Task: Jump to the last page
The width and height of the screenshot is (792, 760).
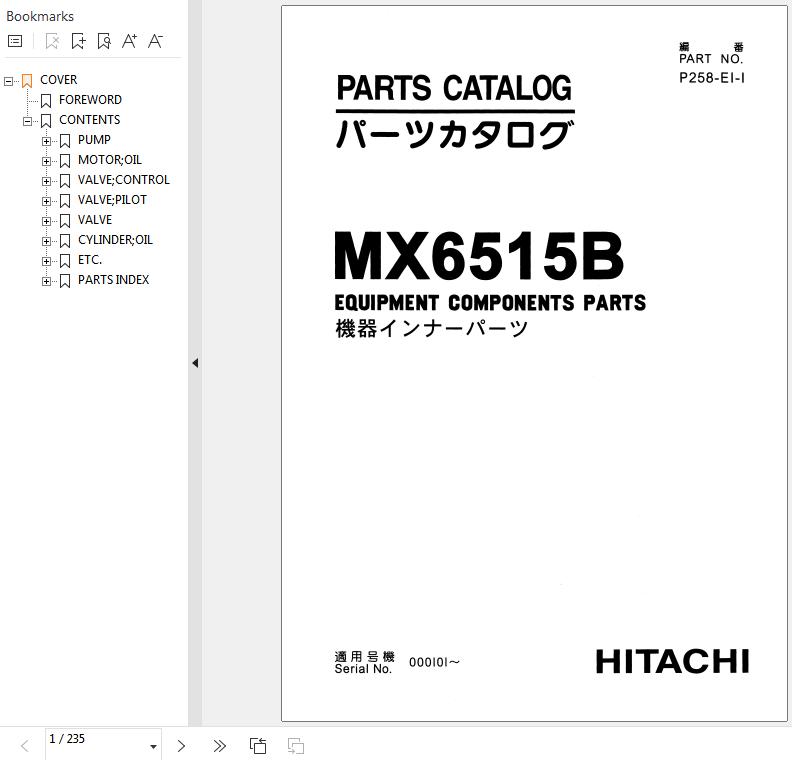Action: [219, 746]
